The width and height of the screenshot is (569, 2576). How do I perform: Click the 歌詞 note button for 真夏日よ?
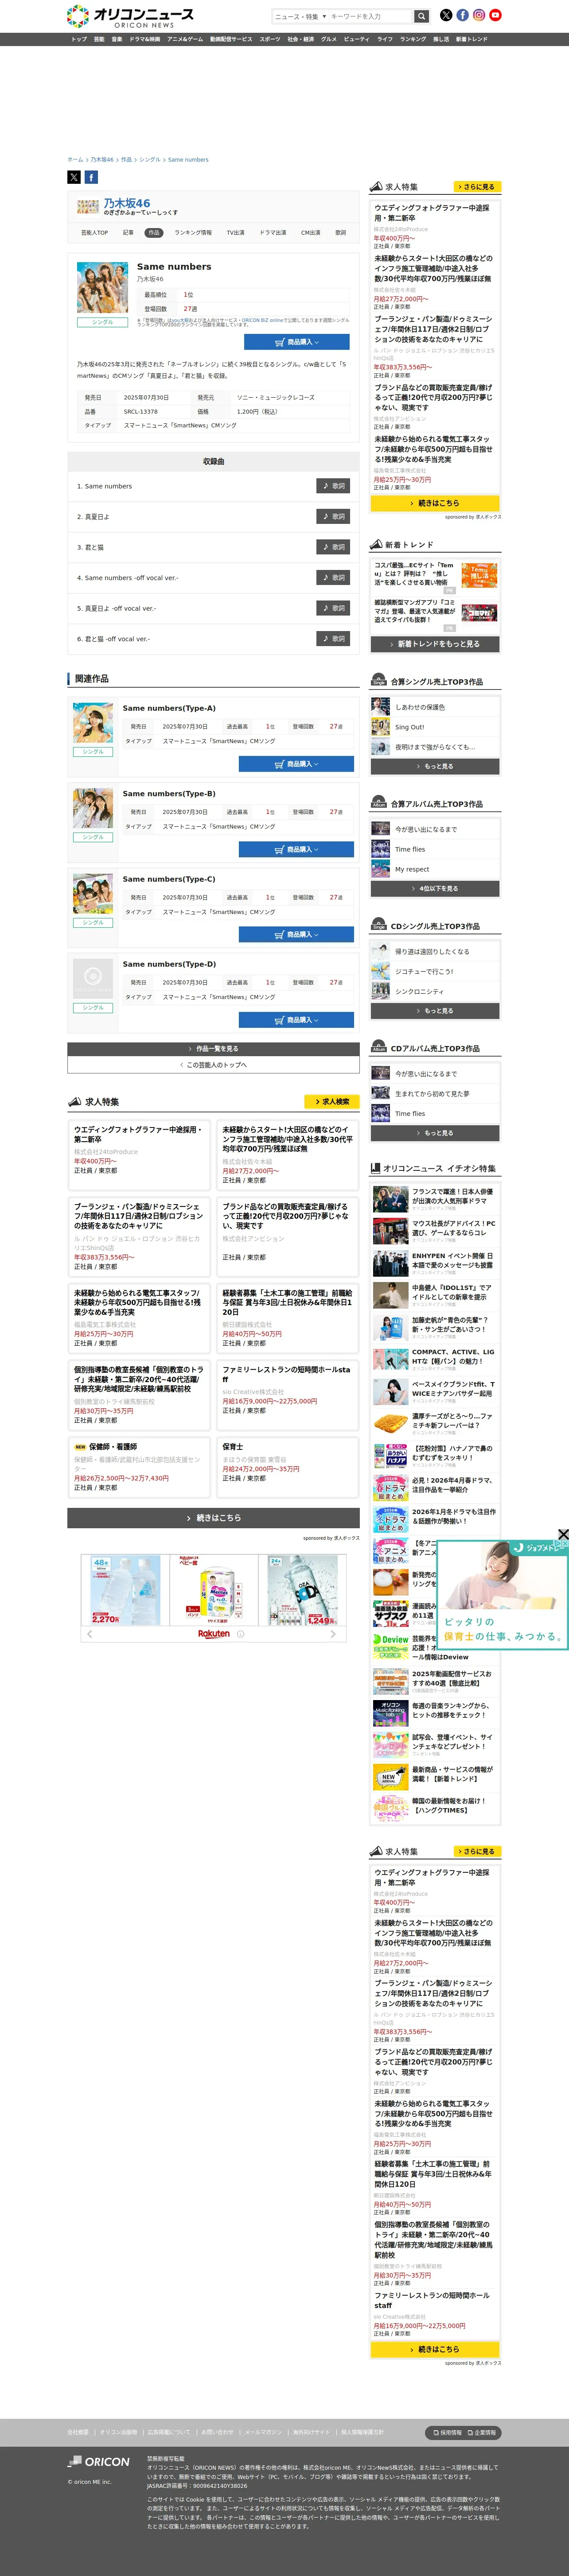coord(333,517)
